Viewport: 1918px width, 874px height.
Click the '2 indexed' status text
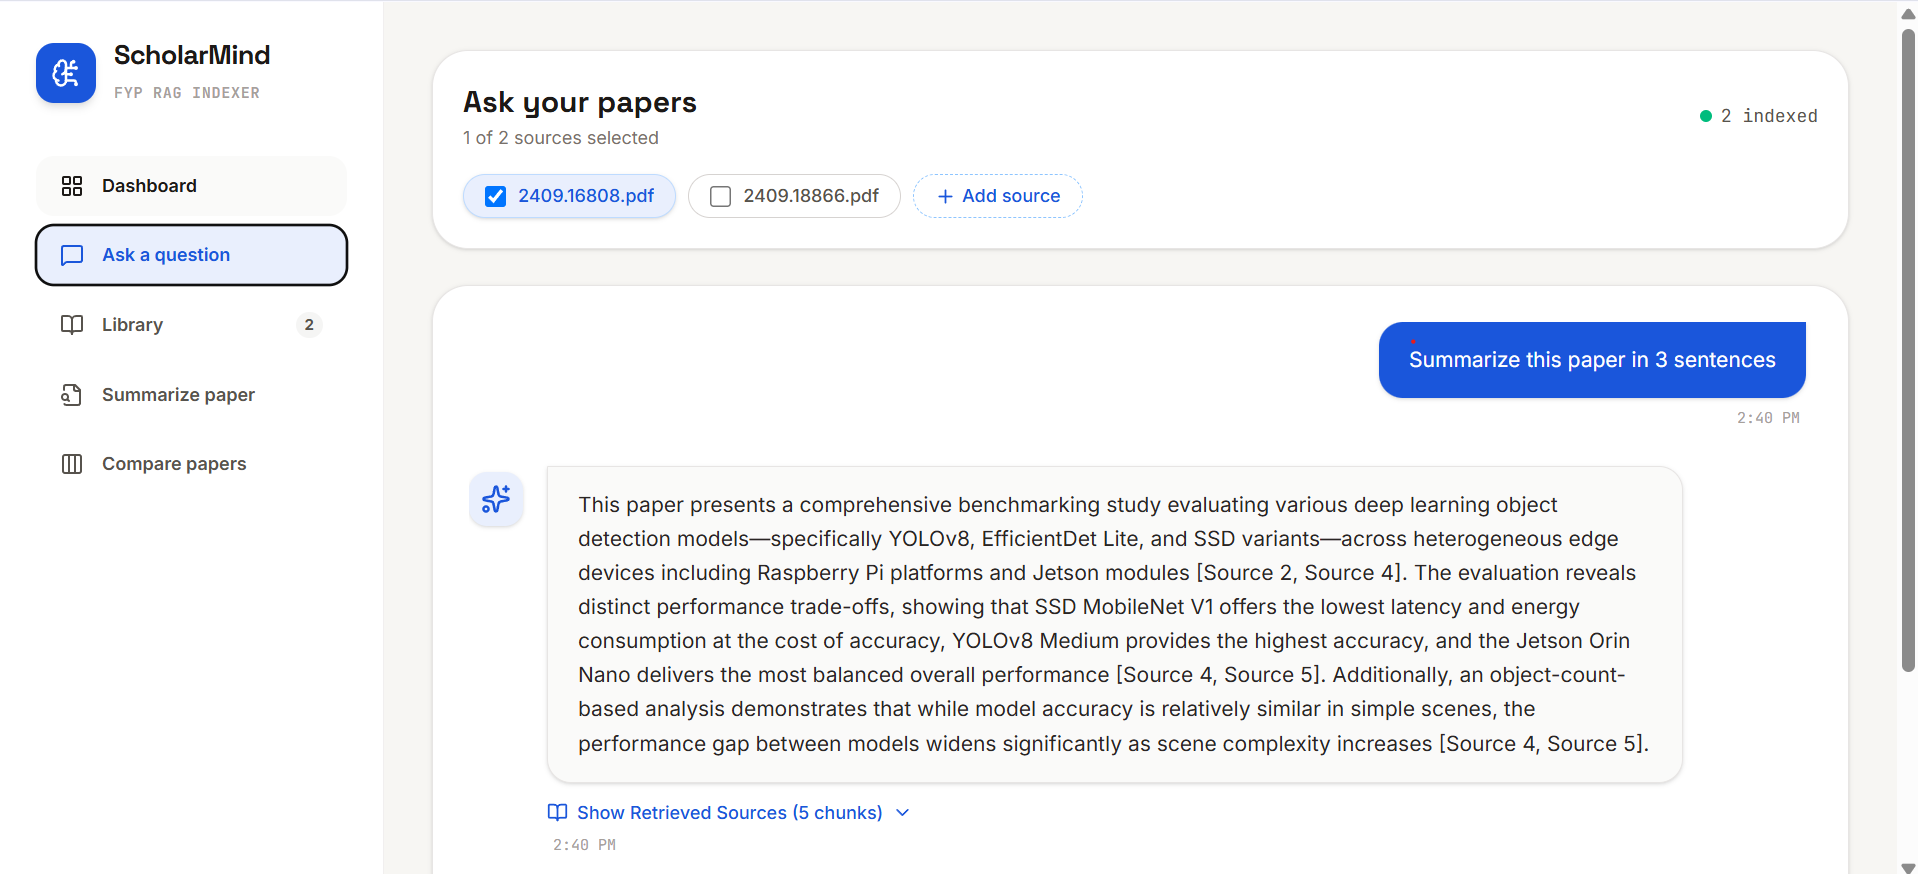[1769, 116]
